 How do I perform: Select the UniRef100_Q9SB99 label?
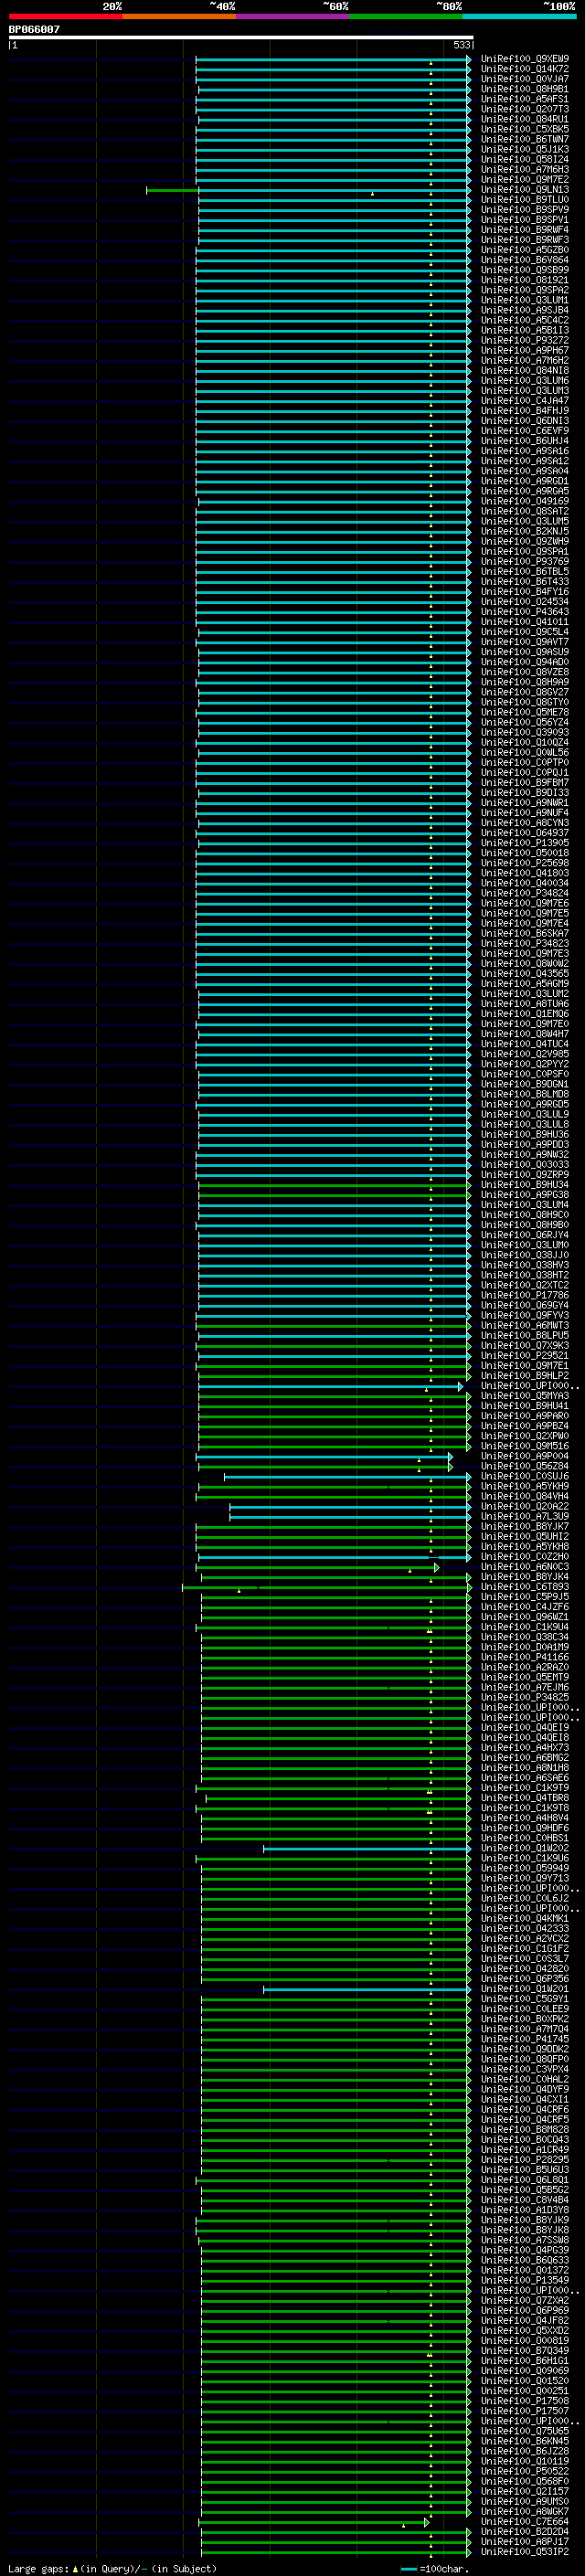pyautogui.click(x=525, y=270)
